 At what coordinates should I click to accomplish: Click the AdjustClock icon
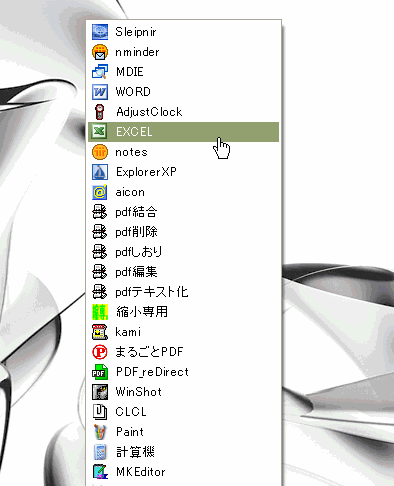tap(100, 112)
